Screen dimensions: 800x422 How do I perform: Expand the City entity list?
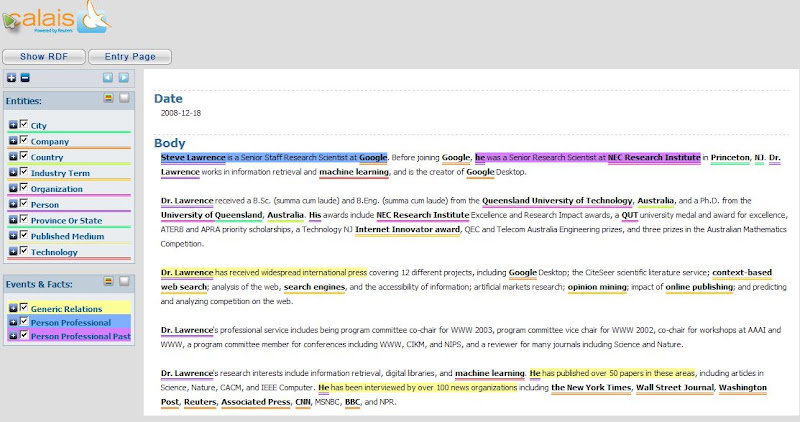(x=13, y=125)
